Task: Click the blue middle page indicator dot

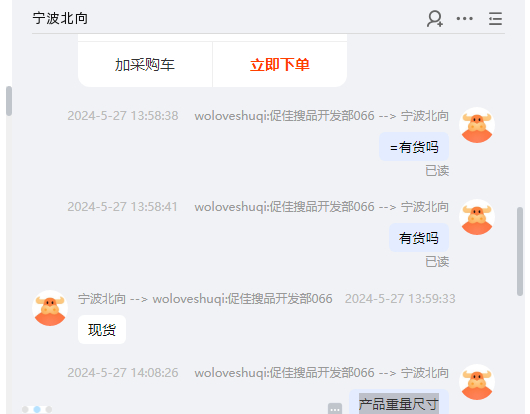Action: click(37, 409)
